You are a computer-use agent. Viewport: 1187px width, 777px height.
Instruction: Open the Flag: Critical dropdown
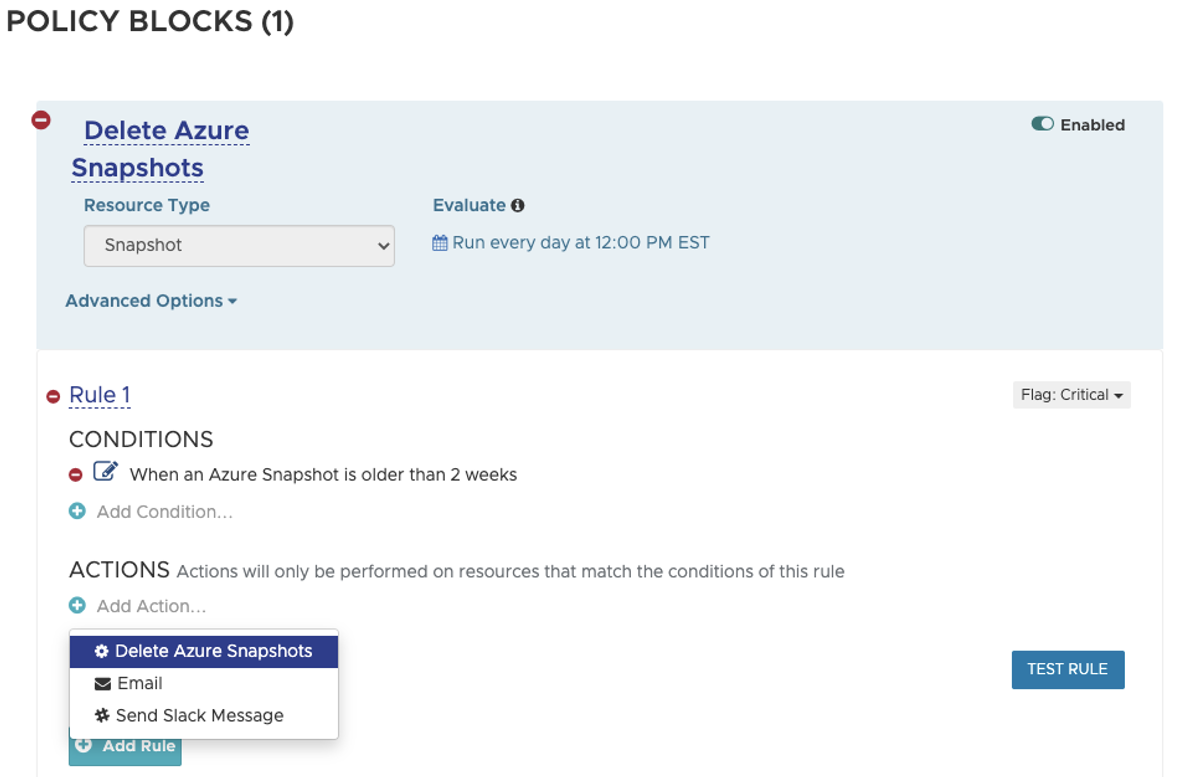1071,394
